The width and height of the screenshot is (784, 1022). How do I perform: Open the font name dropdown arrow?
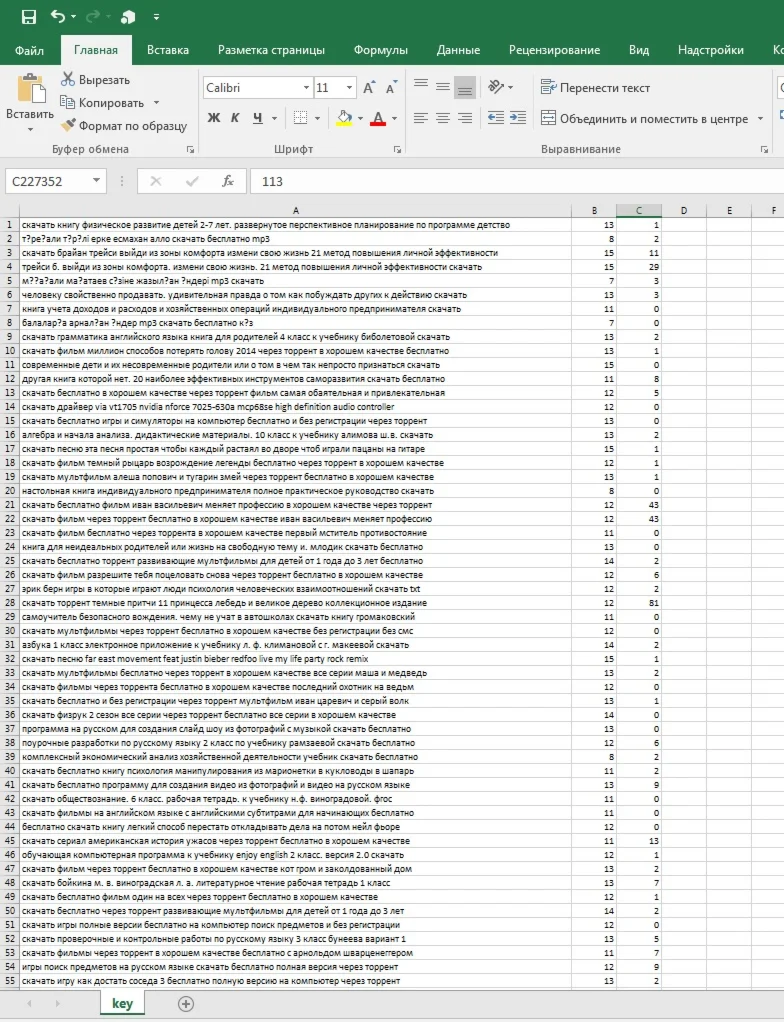[306, 88]
